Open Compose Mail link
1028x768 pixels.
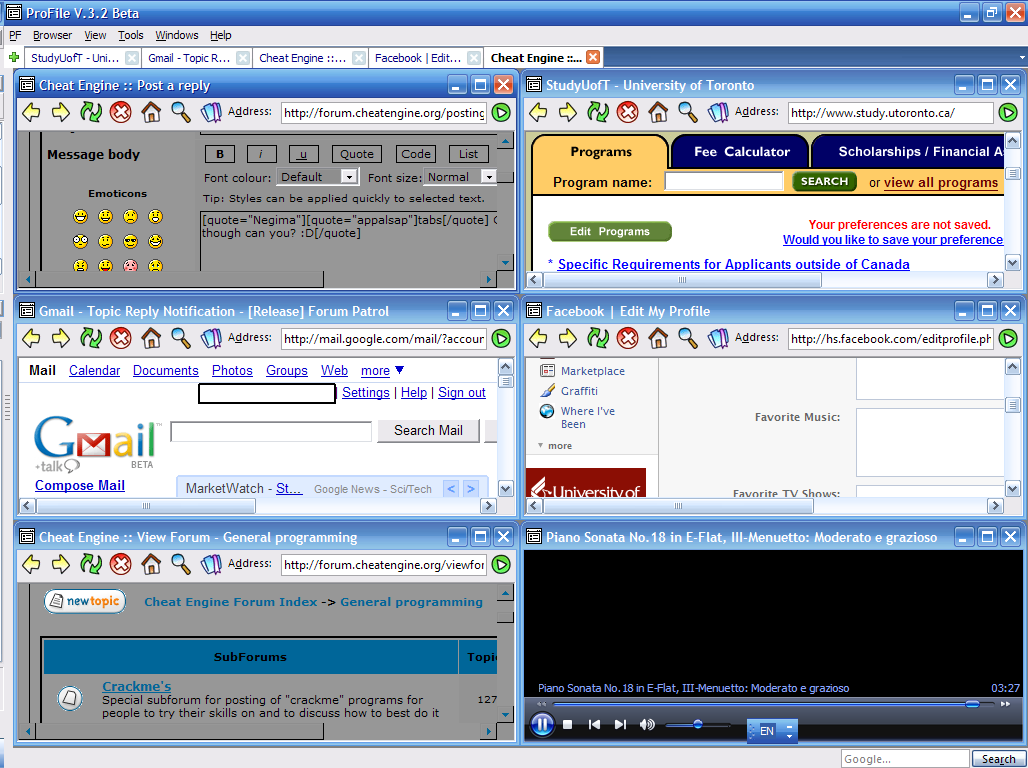point(80,485)
